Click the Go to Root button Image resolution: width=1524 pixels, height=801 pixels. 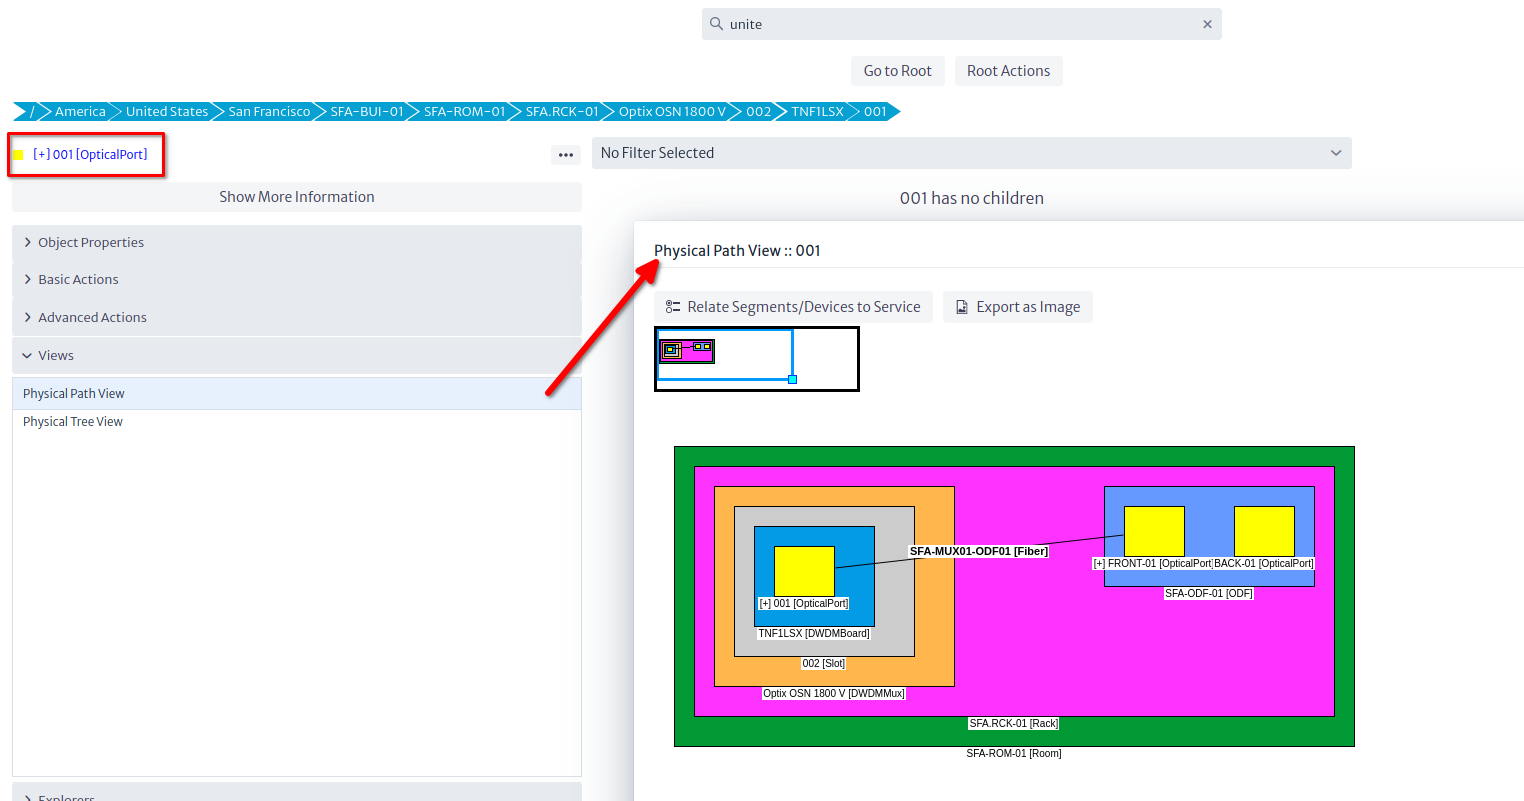click(897, 71)
